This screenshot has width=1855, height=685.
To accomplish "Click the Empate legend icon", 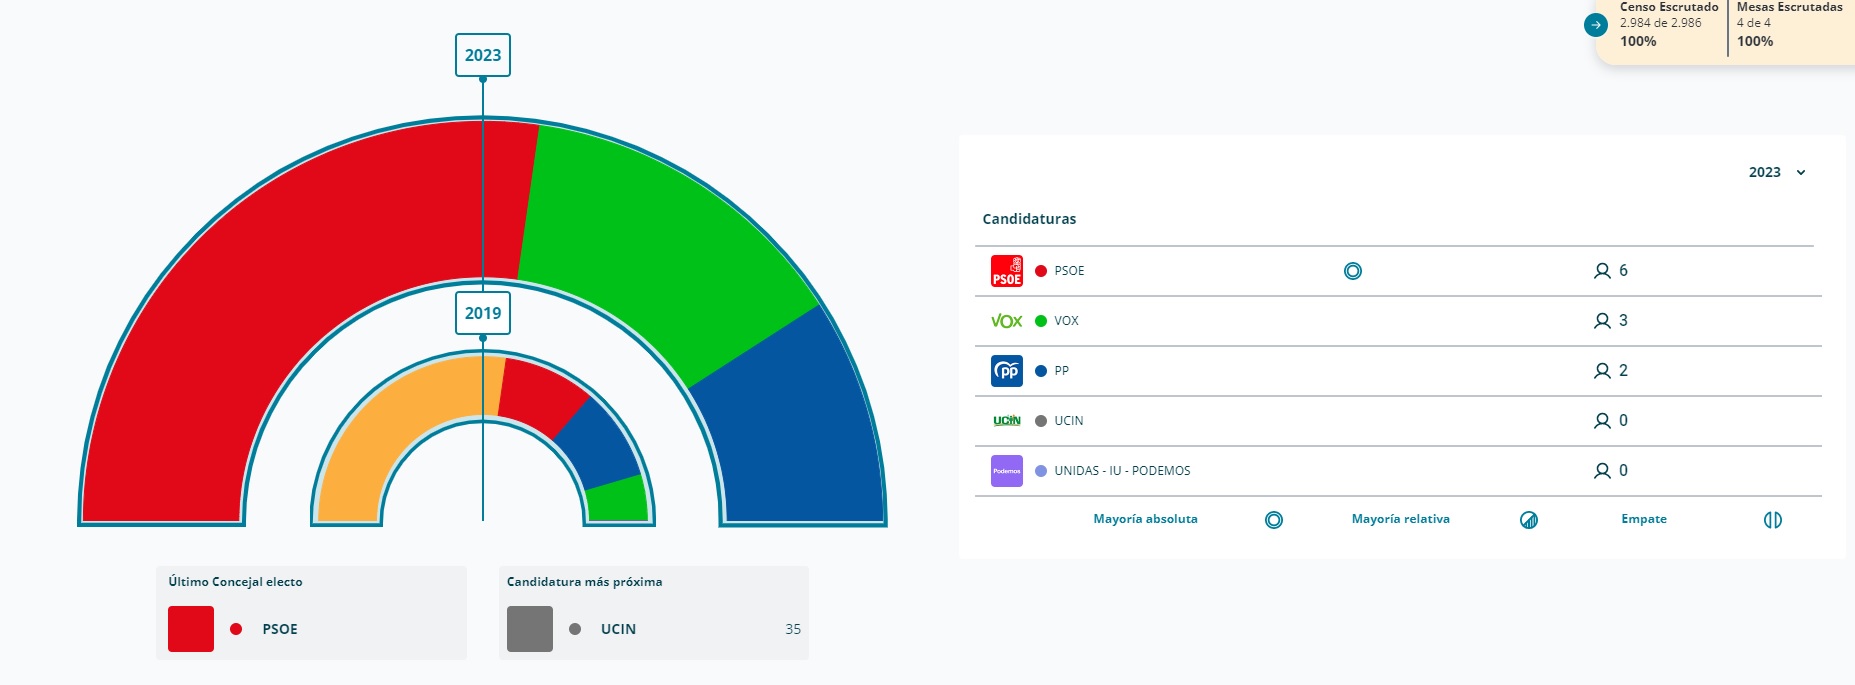I will [x=1773, y=520].
